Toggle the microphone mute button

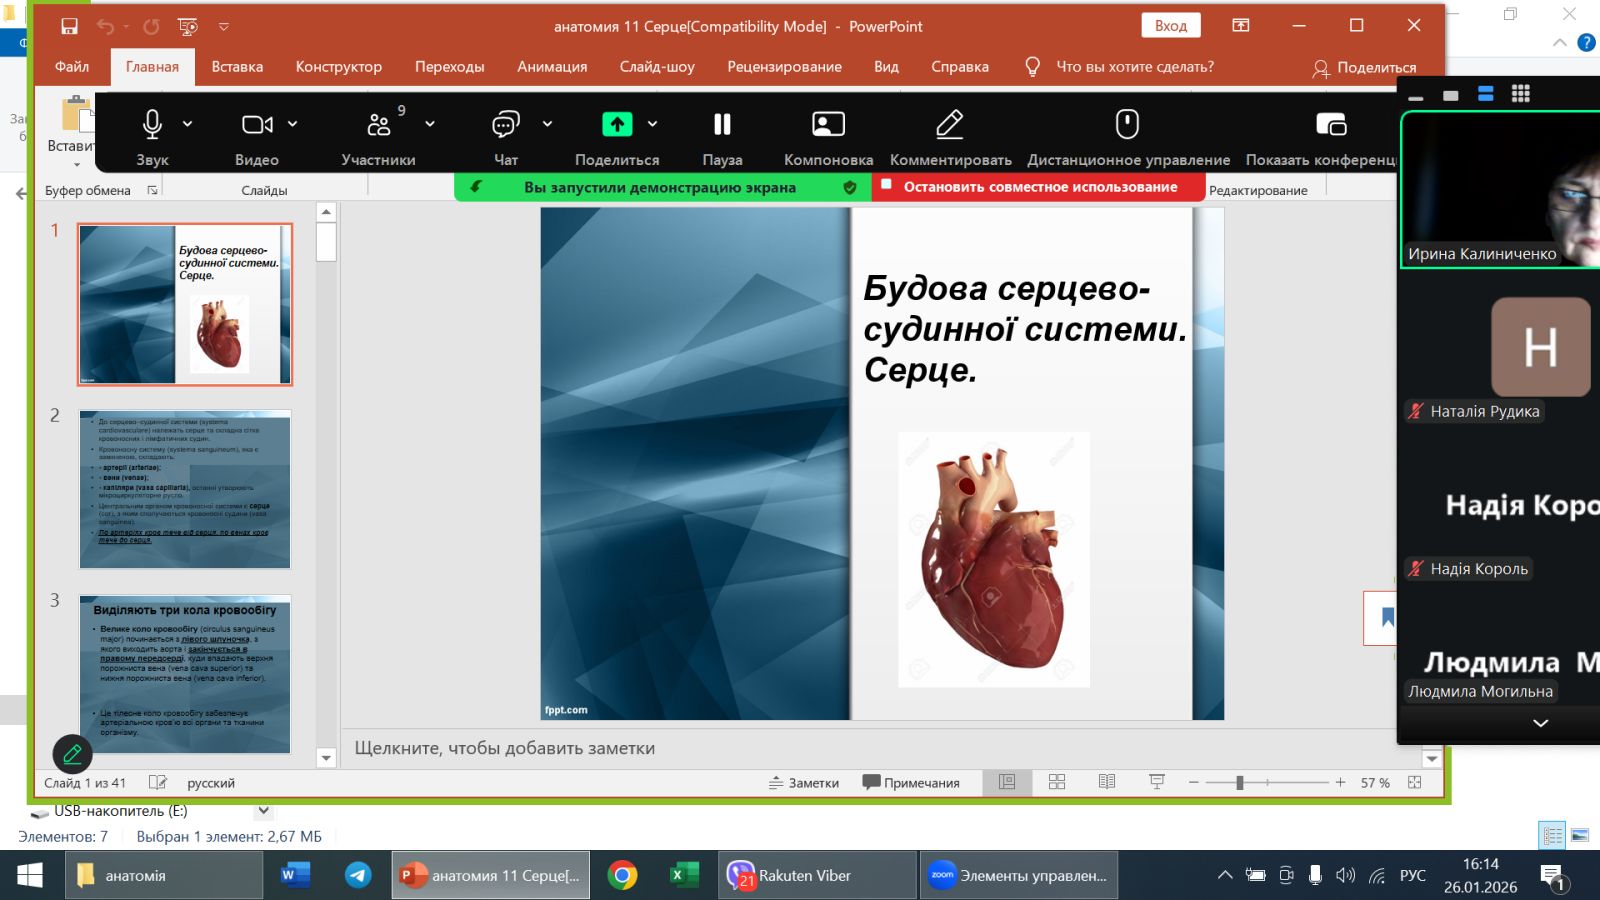click(152, 125)
